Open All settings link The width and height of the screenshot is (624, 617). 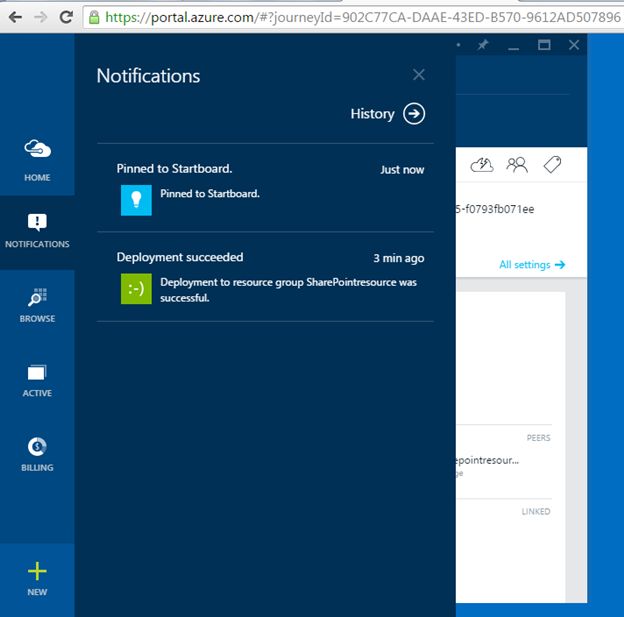(532, 265)
